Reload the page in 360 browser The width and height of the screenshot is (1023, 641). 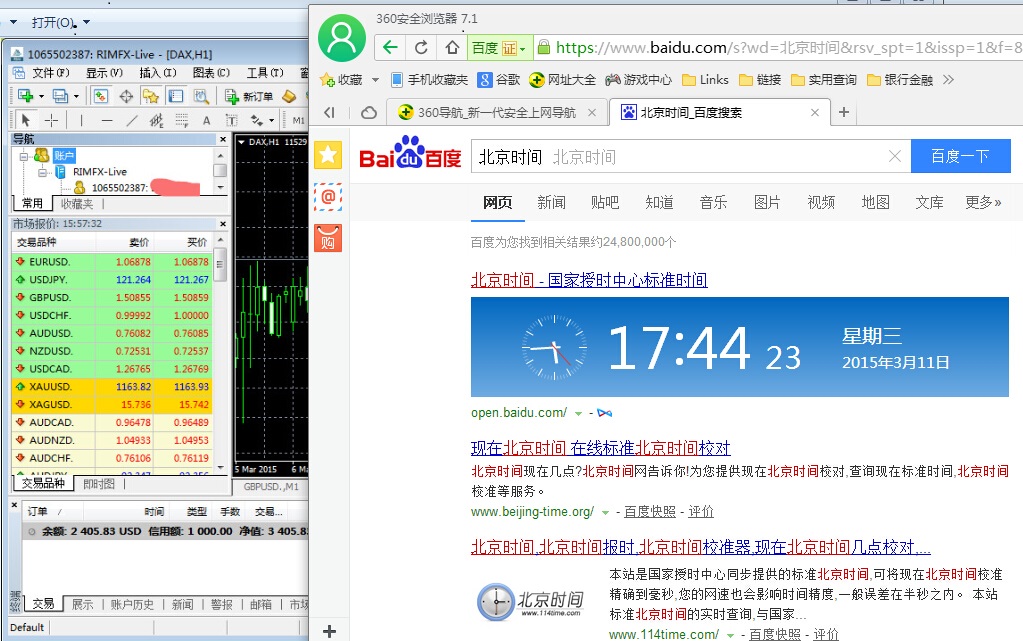click(421, 47)
